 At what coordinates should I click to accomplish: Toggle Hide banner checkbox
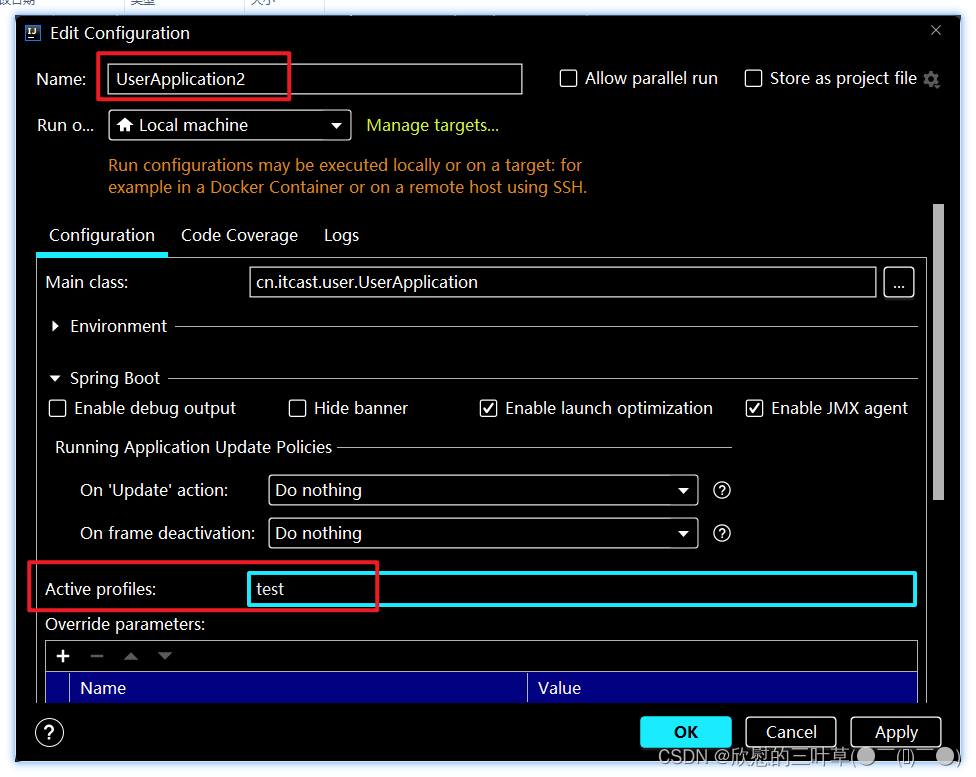click(x=298, y=408)
